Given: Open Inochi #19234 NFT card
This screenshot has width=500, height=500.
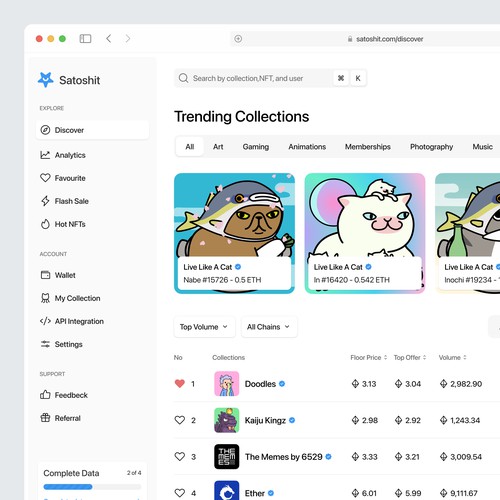Looking at the screenshot, I should pos(468,233).
